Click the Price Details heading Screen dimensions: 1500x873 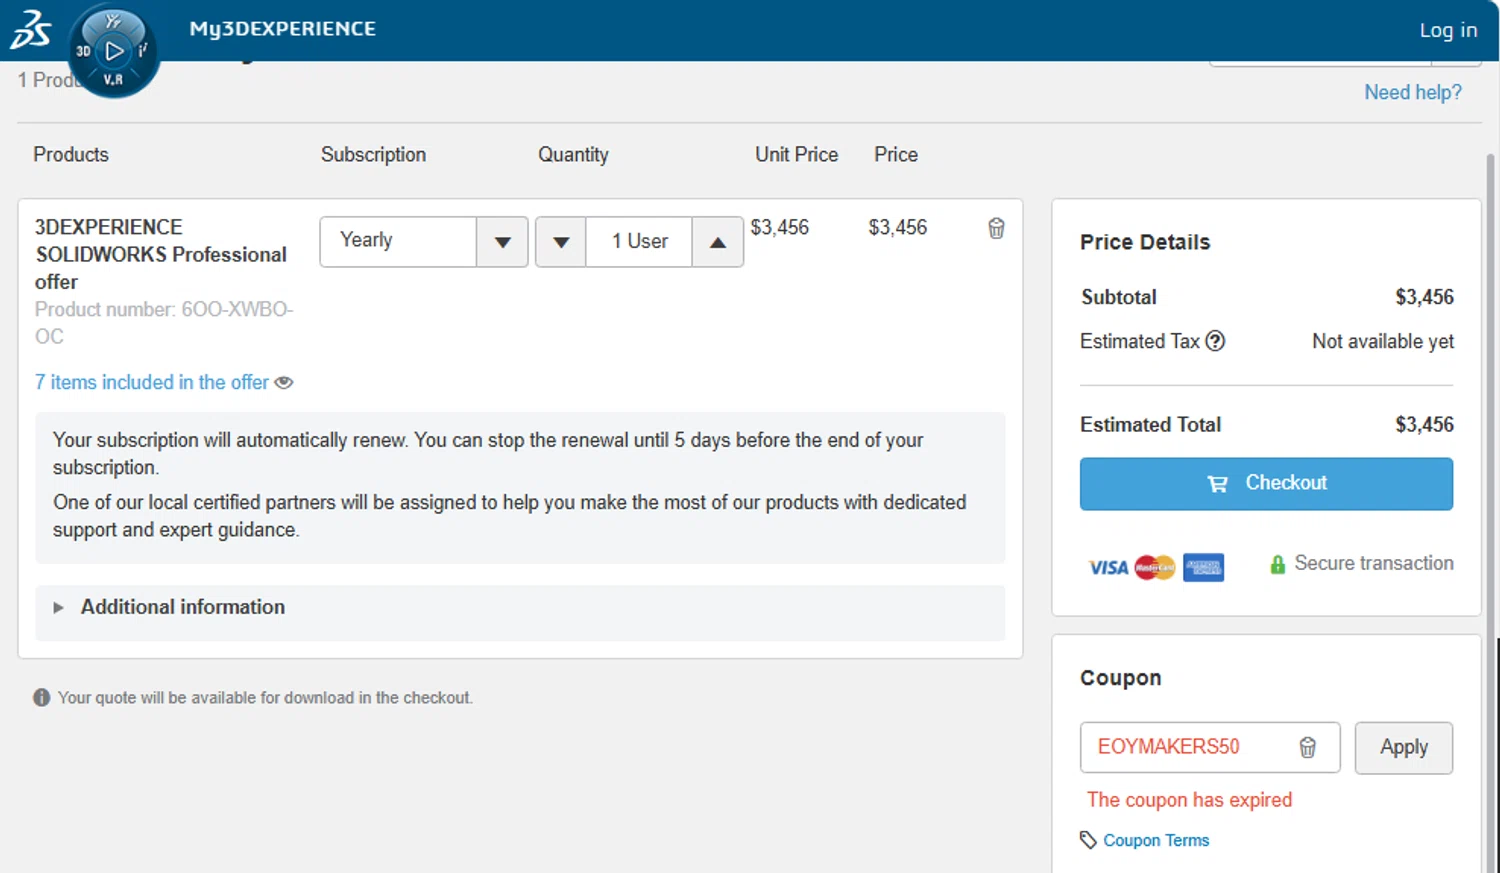click(x=1145, y=242)
